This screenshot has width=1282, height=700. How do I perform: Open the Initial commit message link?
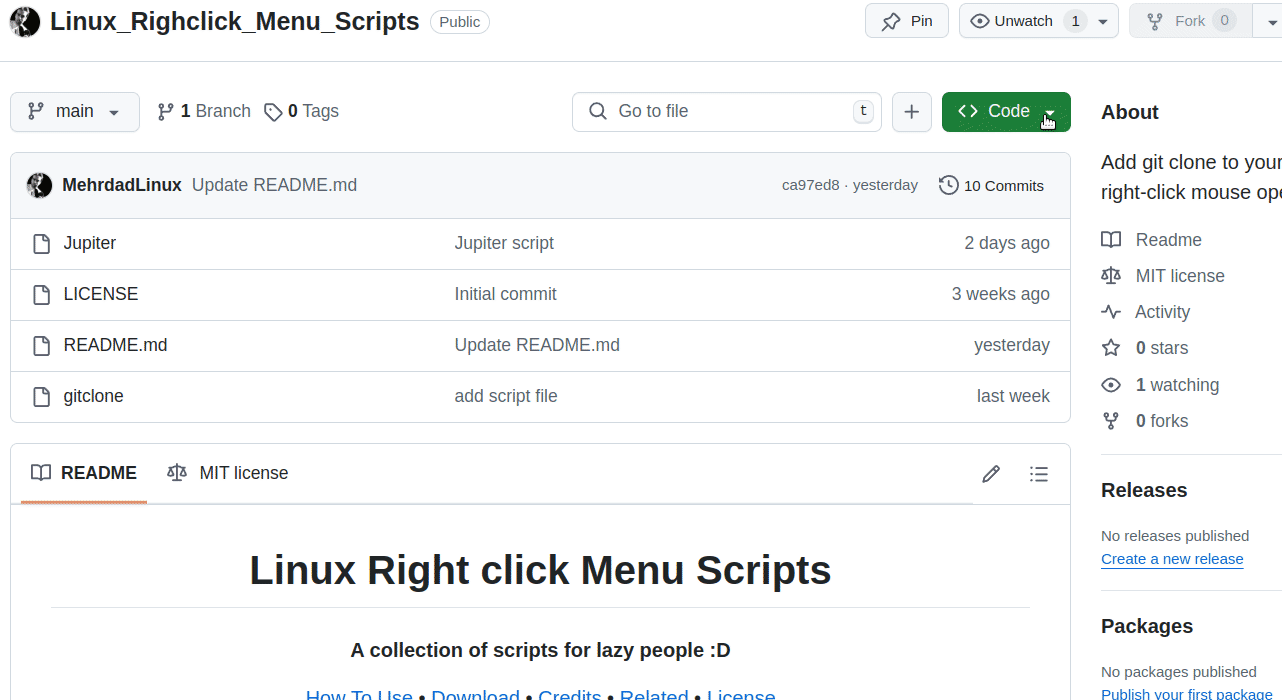pyautogui.click(x=505, y=294)
